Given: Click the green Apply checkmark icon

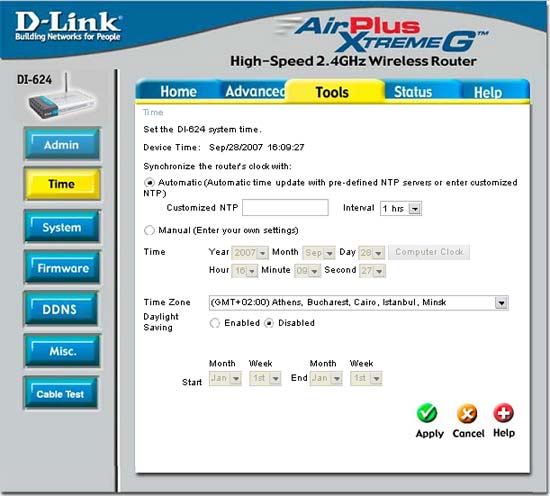Looking at the screenshot, I should click(x=427, y=413).
